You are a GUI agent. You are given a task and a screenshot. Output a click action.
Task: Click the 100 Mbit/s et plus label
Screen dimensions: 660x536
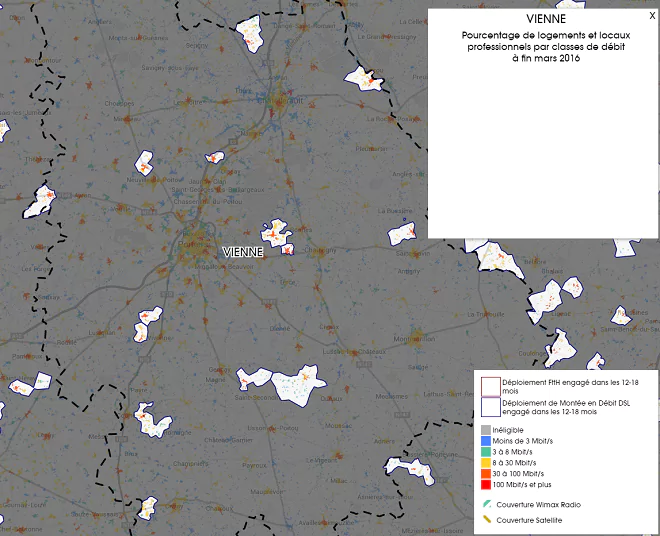point(522,485)
